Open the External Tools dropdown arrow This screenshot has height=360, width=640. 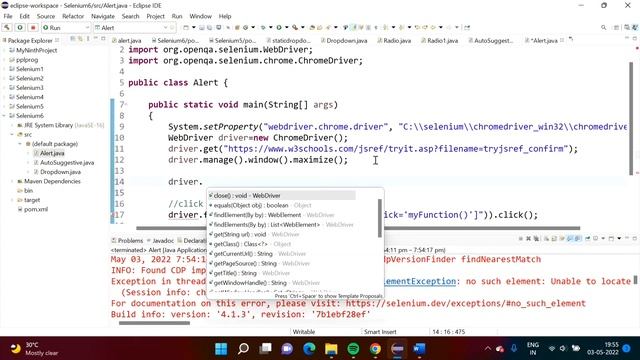pos(303,28)
